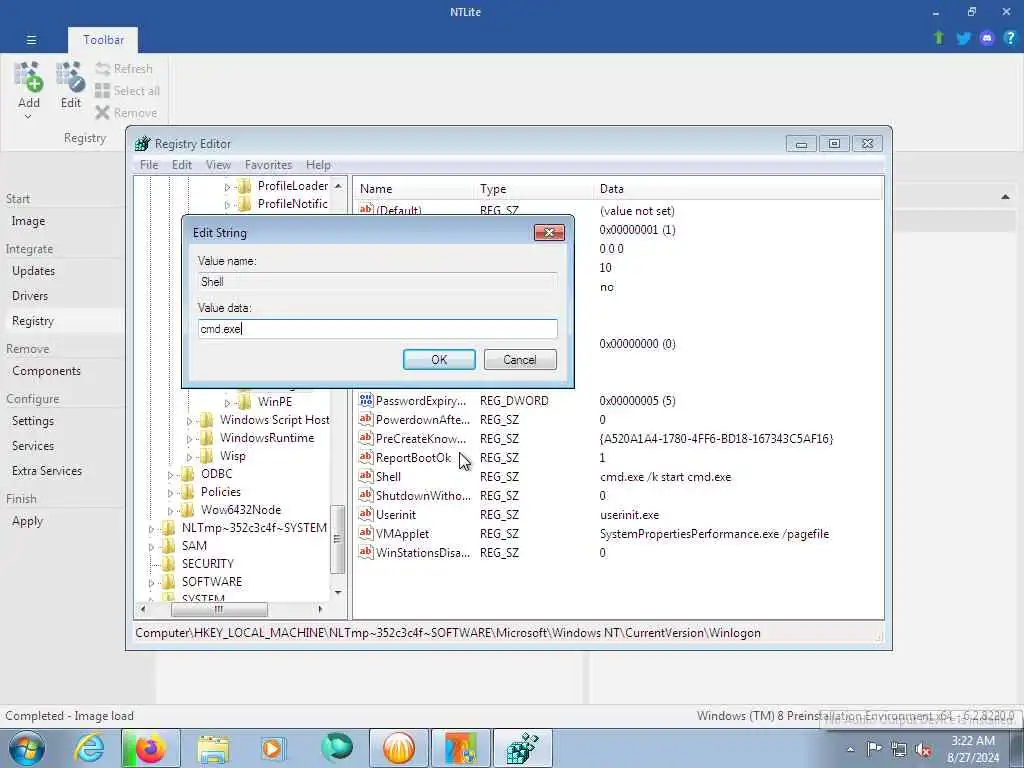Click the Value name field showing Shell

click(377, 281)
